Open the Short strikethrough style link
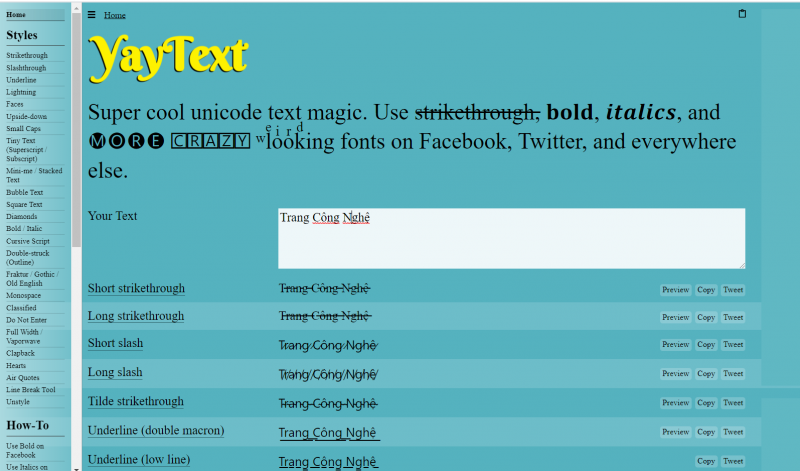The height and width of the screenshot is (471, 800). click(x=136, y=289)
